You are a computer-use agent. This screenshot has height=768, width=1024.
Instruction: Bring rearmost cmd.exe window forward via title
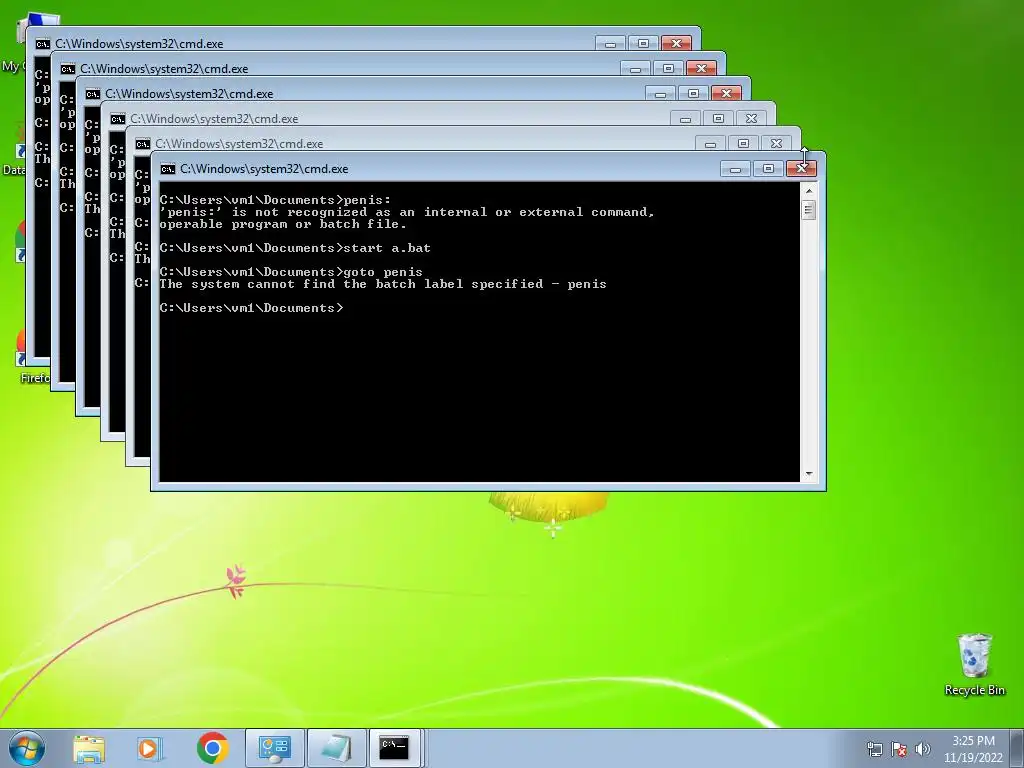click(x=139, y=44)
